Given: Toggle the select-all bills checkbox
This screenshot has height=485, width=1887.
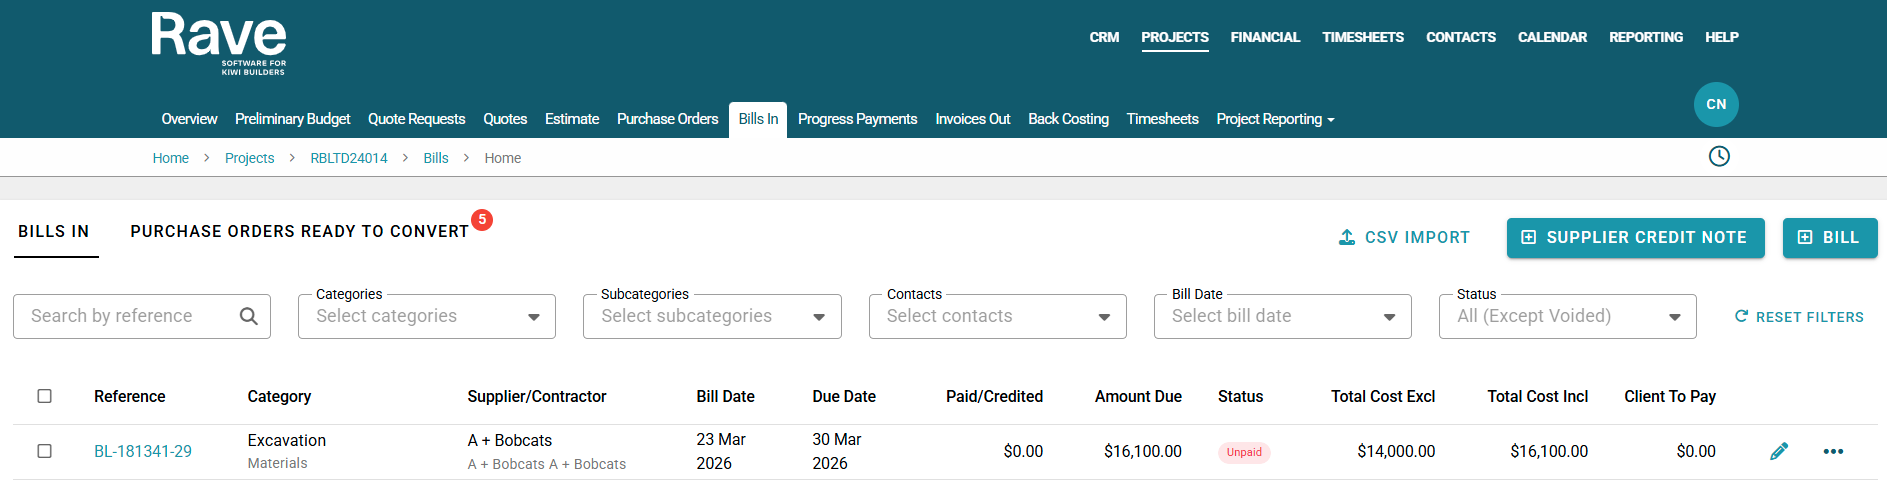Looking at the screenshot, I should pyautogui.click(x=45, y=396).
